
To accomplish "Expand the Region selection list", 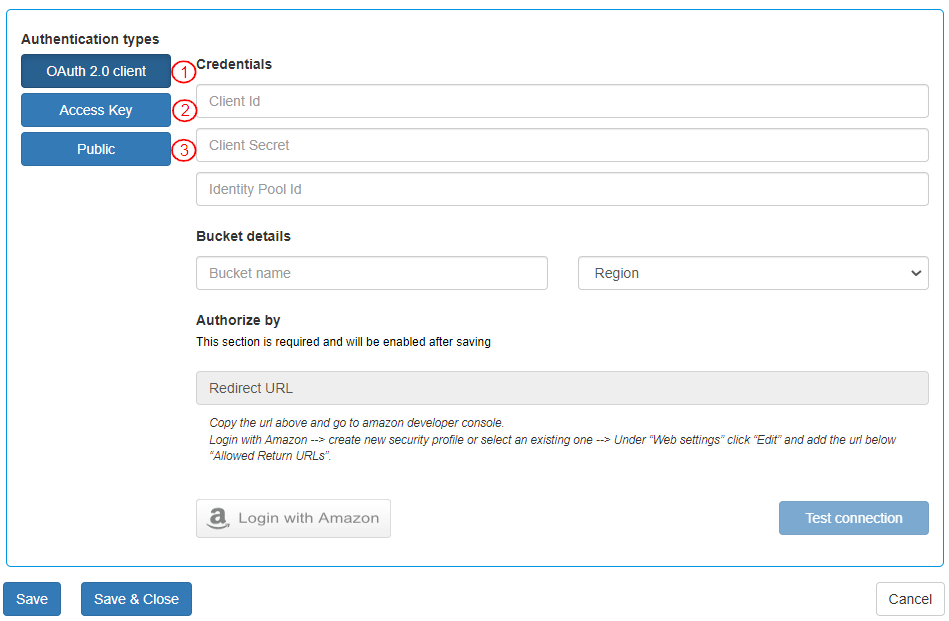I will click(752, 272).
